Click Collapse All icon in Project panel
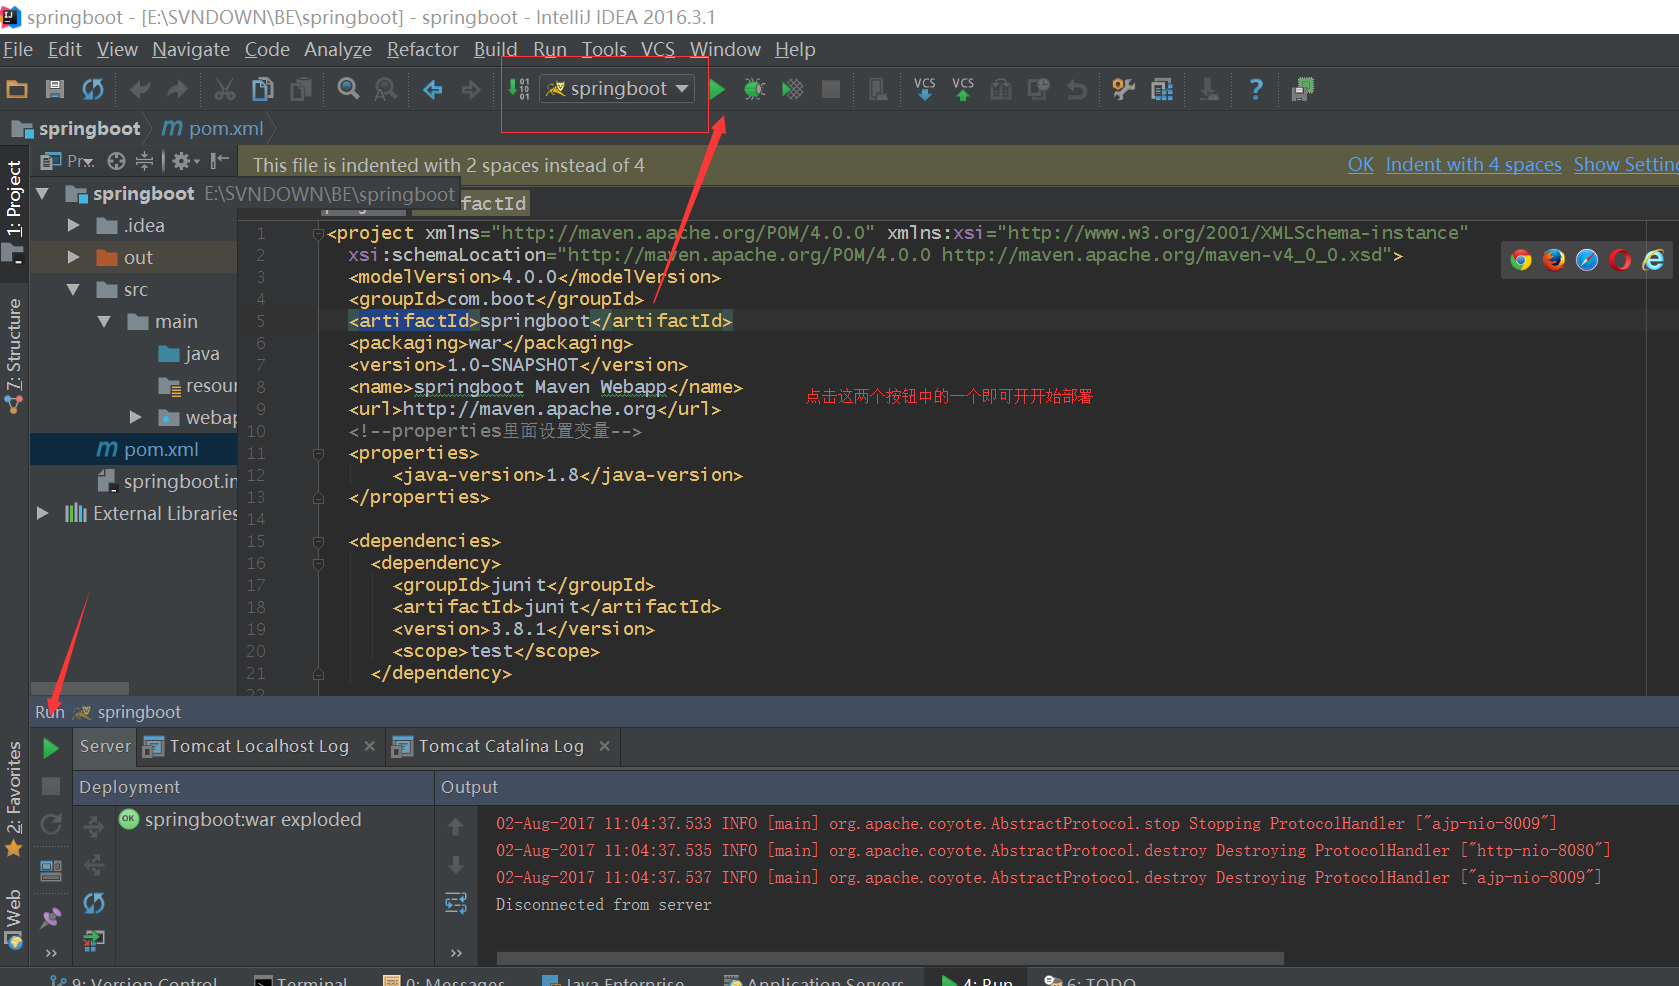The height and width of the screenshot is (986, 1679). coord(144,161)
